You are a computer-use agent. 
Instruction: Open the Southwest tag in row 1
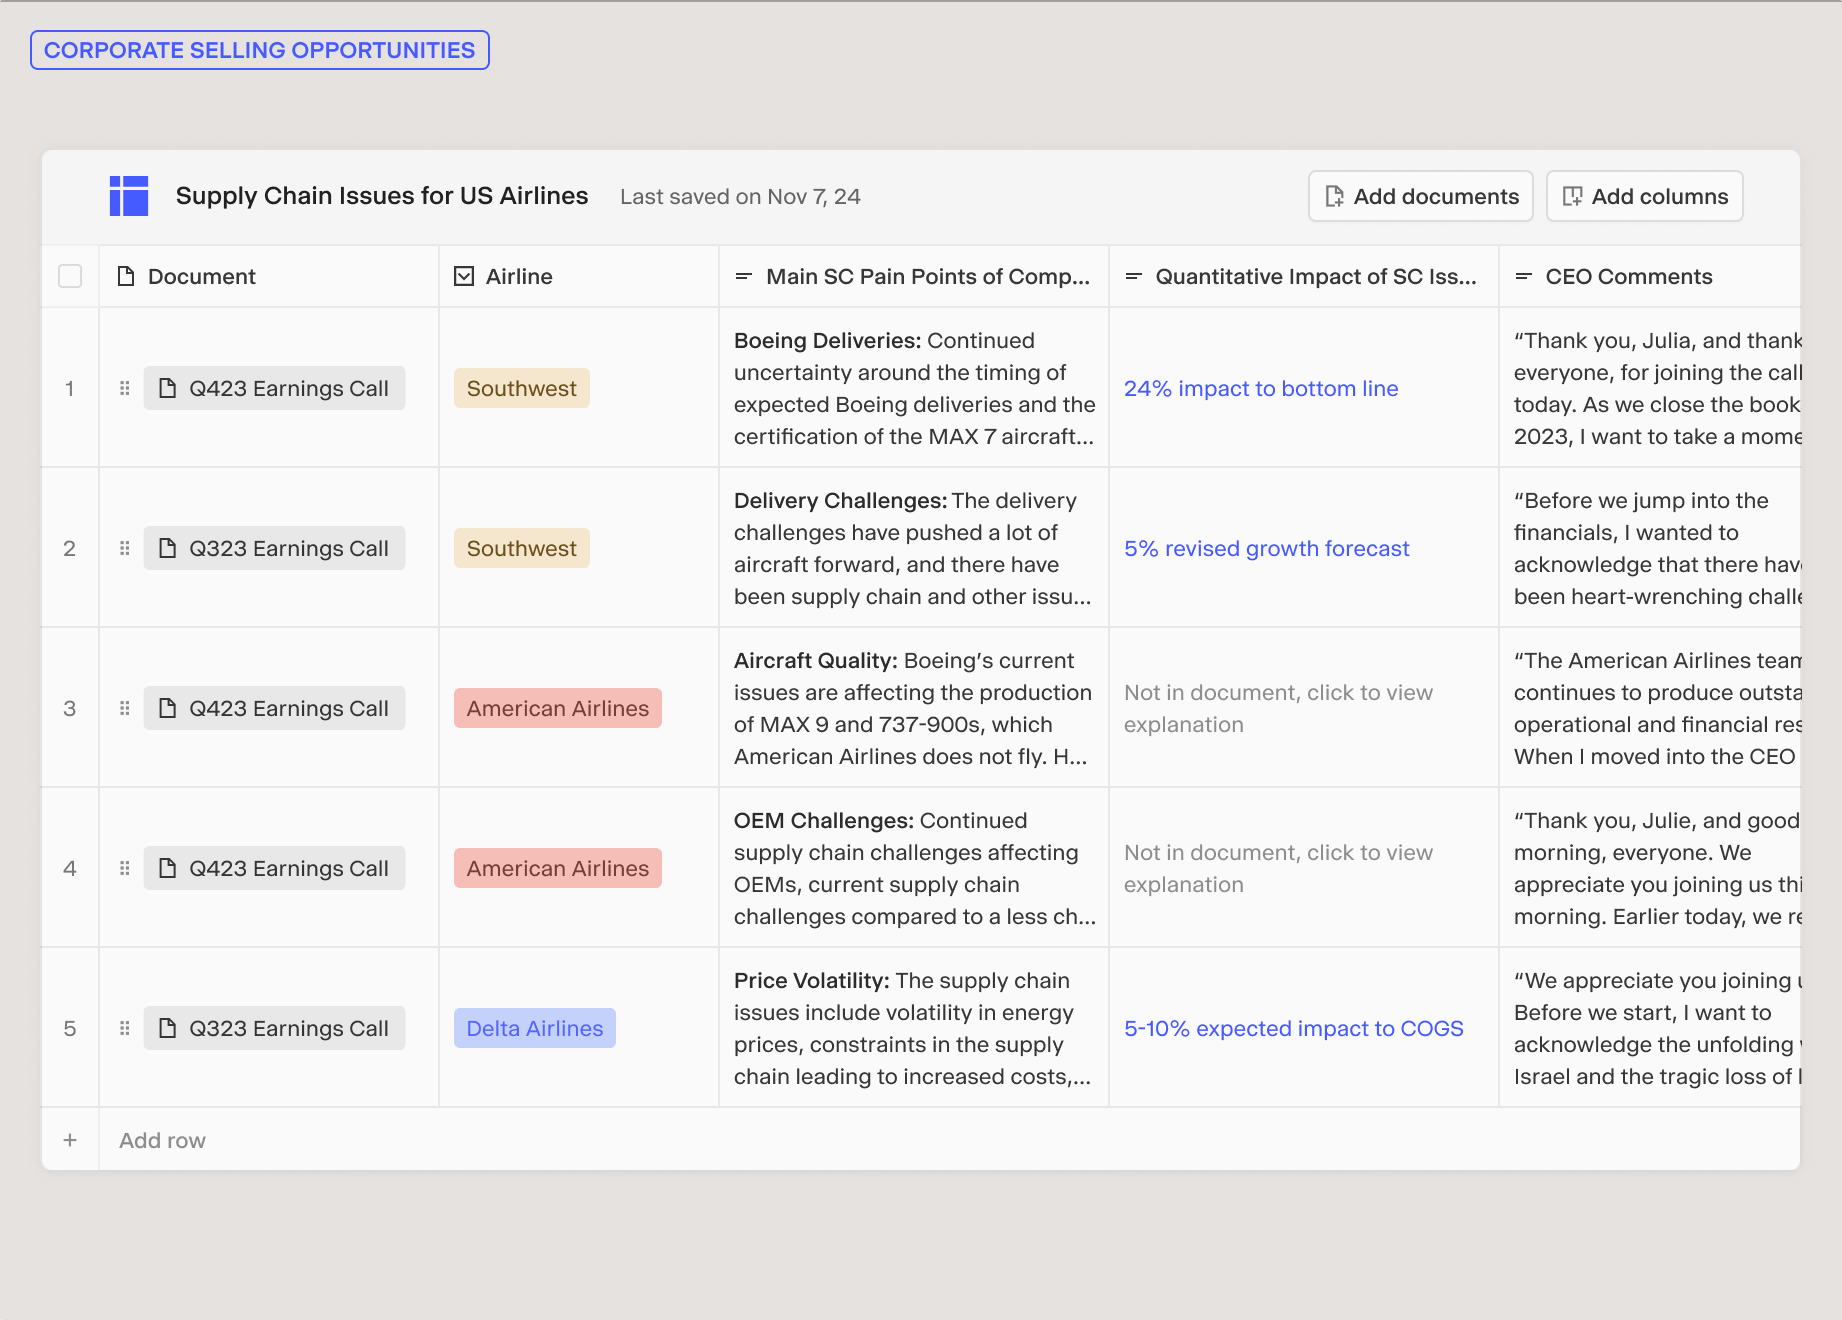pyautogui.click(x=521, y=388)
